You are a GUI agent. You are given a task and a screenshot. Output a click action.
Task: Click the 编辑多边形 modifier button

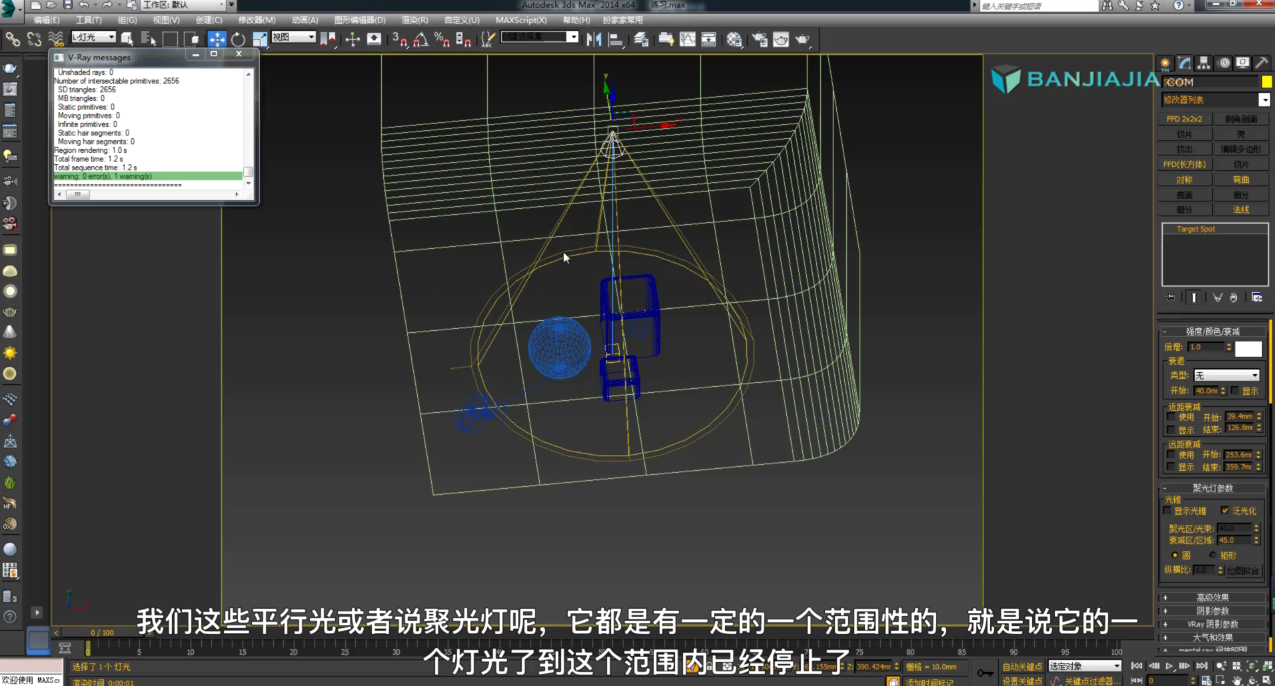point(1241,149)
